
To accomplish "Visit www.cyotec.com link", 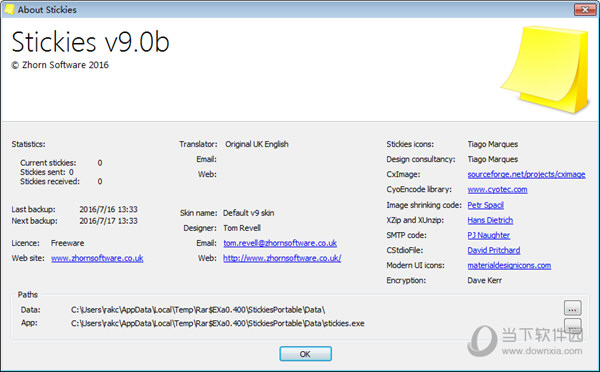I will [x=497, y=189].
